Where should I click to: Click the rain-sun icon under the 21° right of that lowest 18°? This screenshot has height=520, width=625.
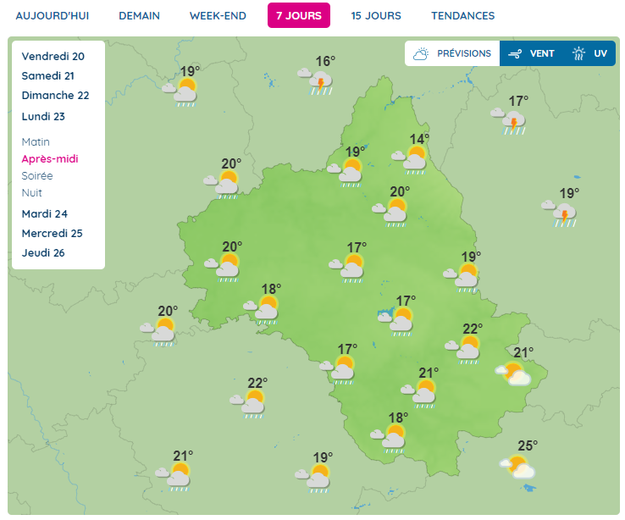pos(419,393)
